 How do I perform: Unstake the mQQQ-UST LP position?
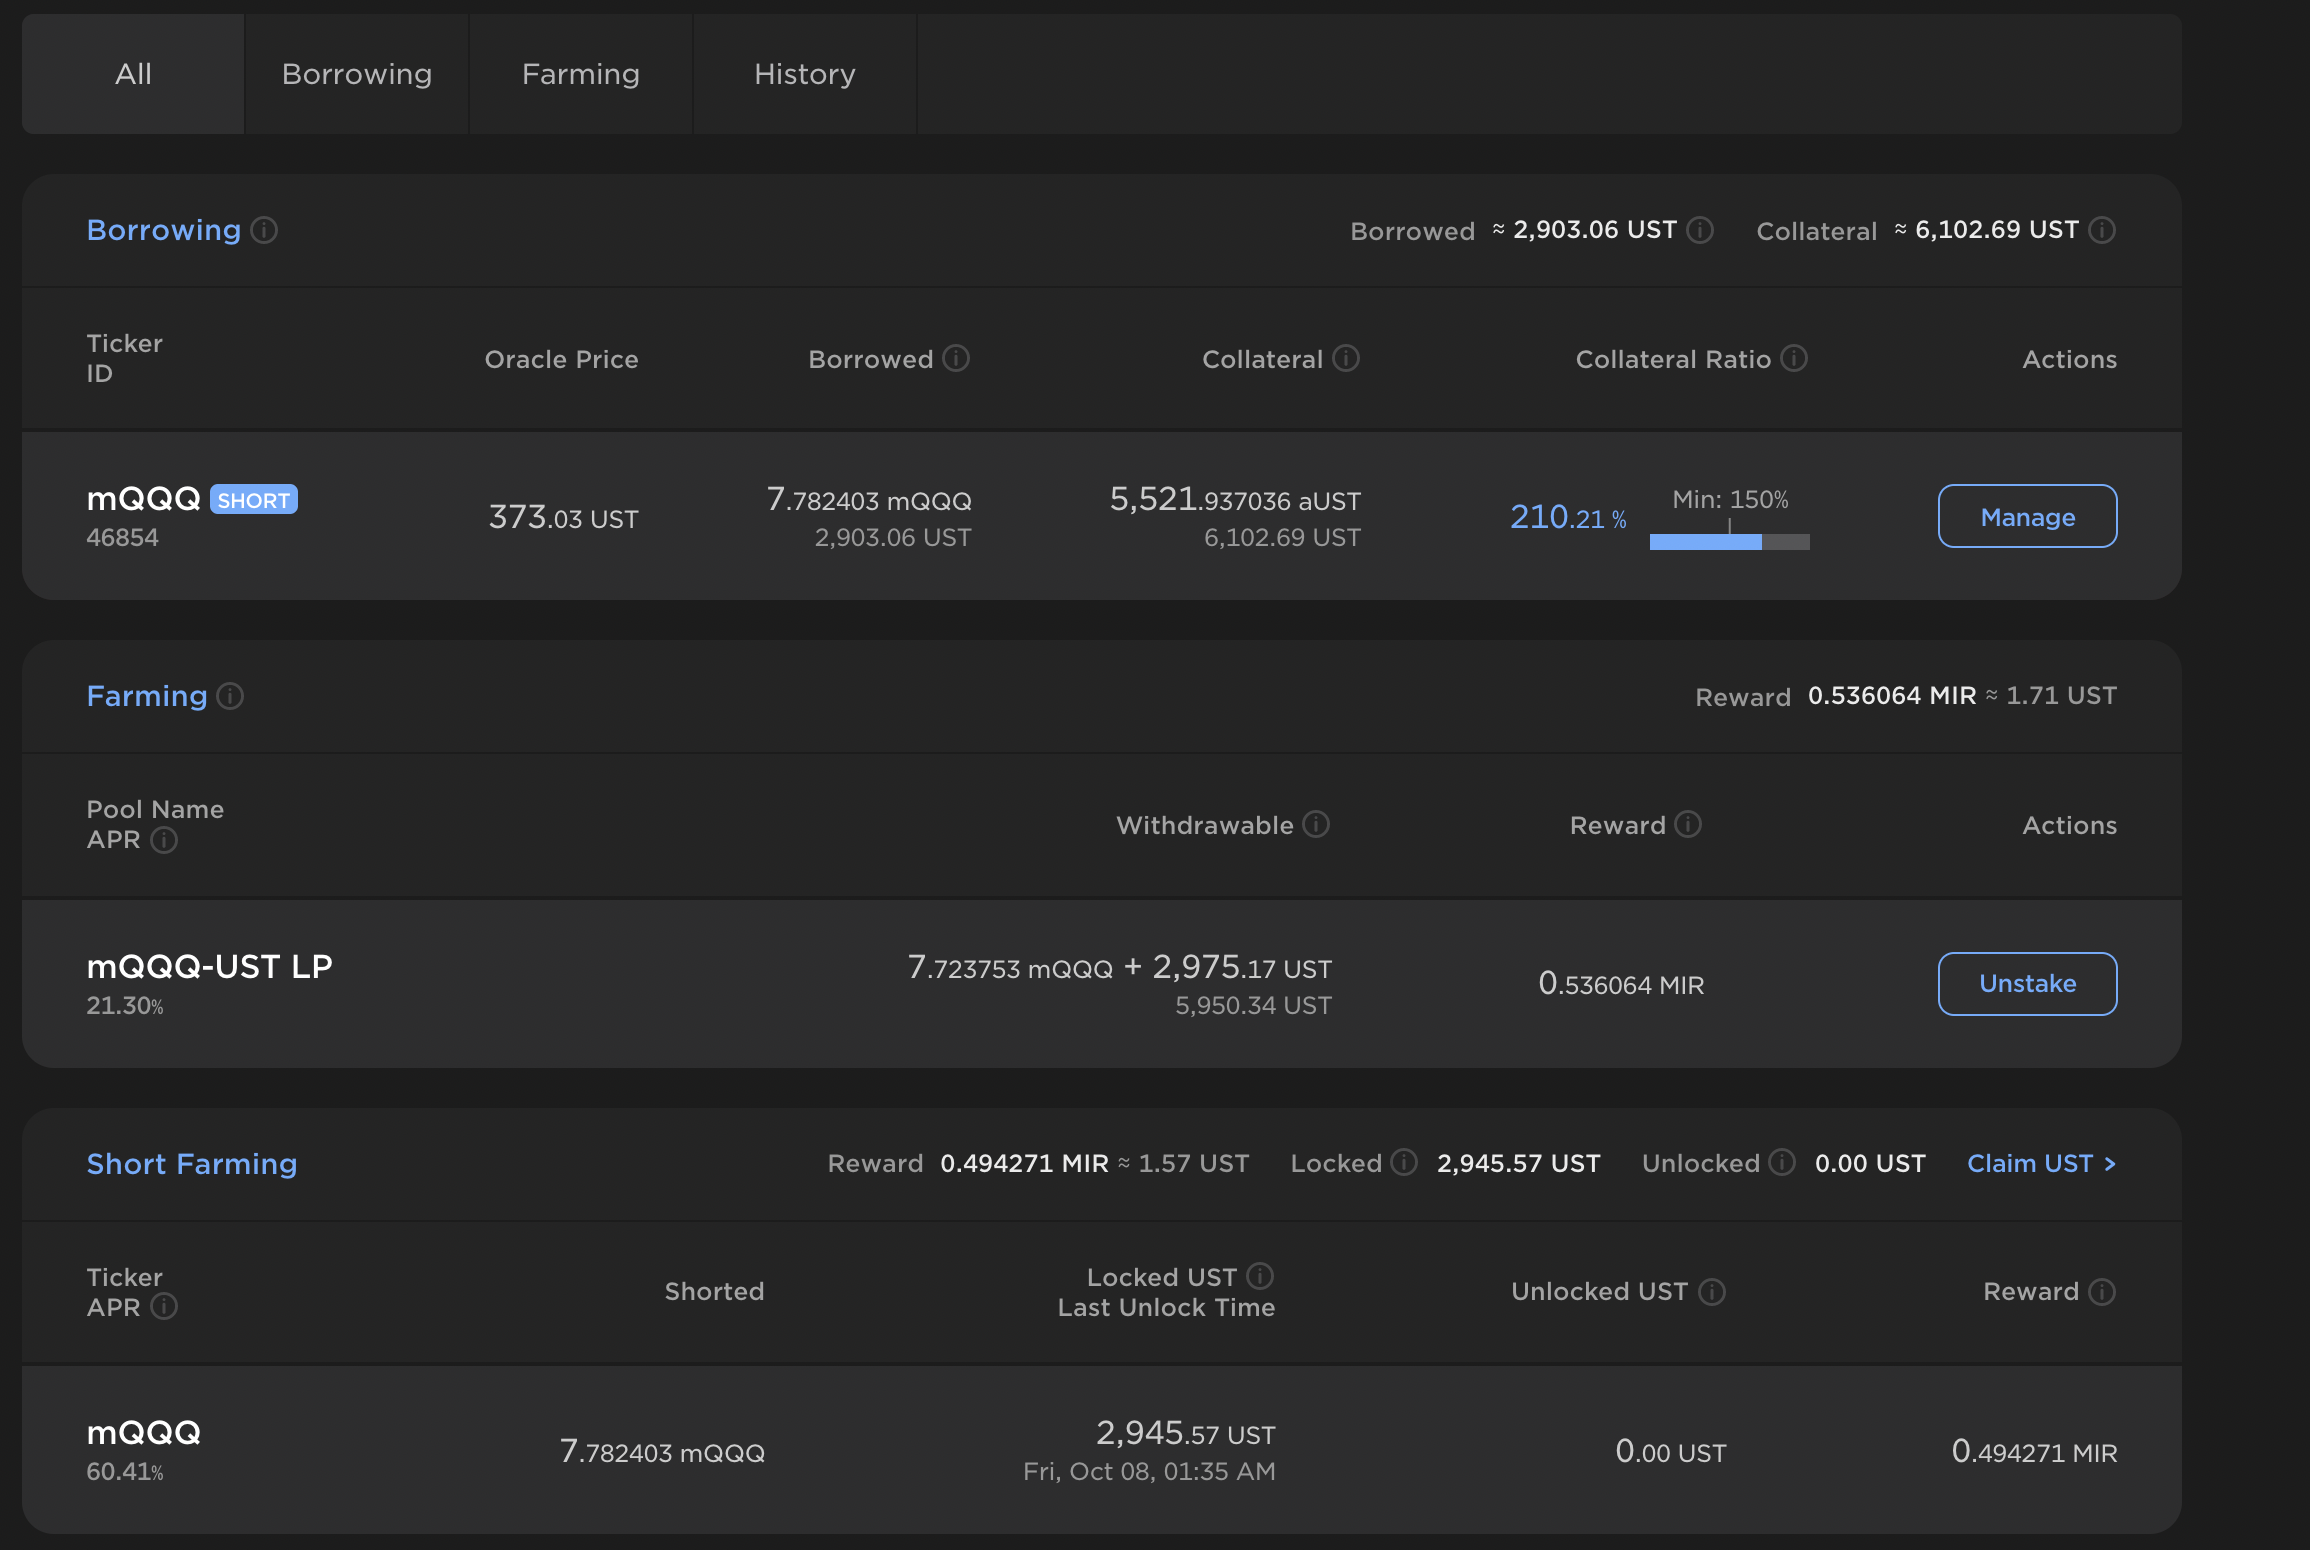2027,984
